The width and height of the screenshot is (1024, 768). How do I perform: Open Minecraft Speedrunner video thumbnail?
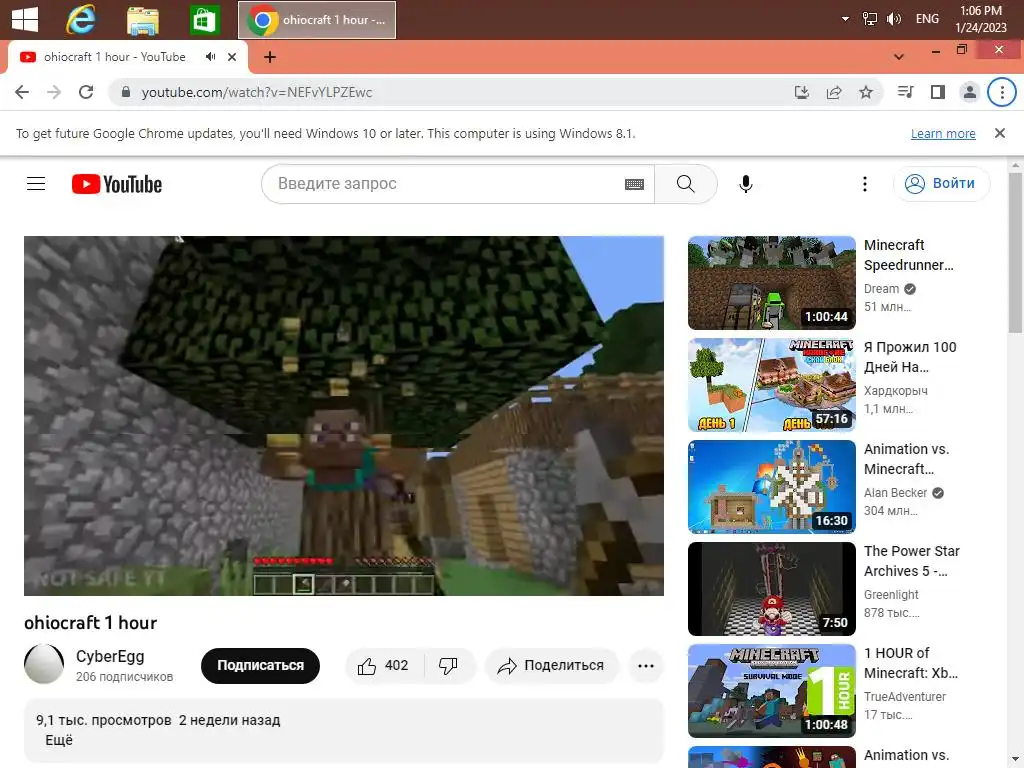771,283
